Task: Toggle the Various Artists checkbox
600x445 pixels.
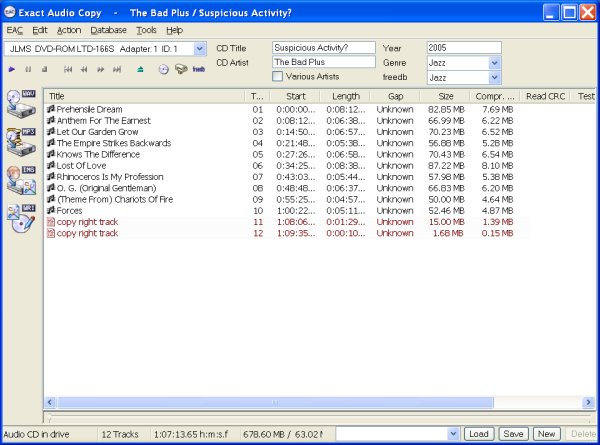Action: [277, 76]
